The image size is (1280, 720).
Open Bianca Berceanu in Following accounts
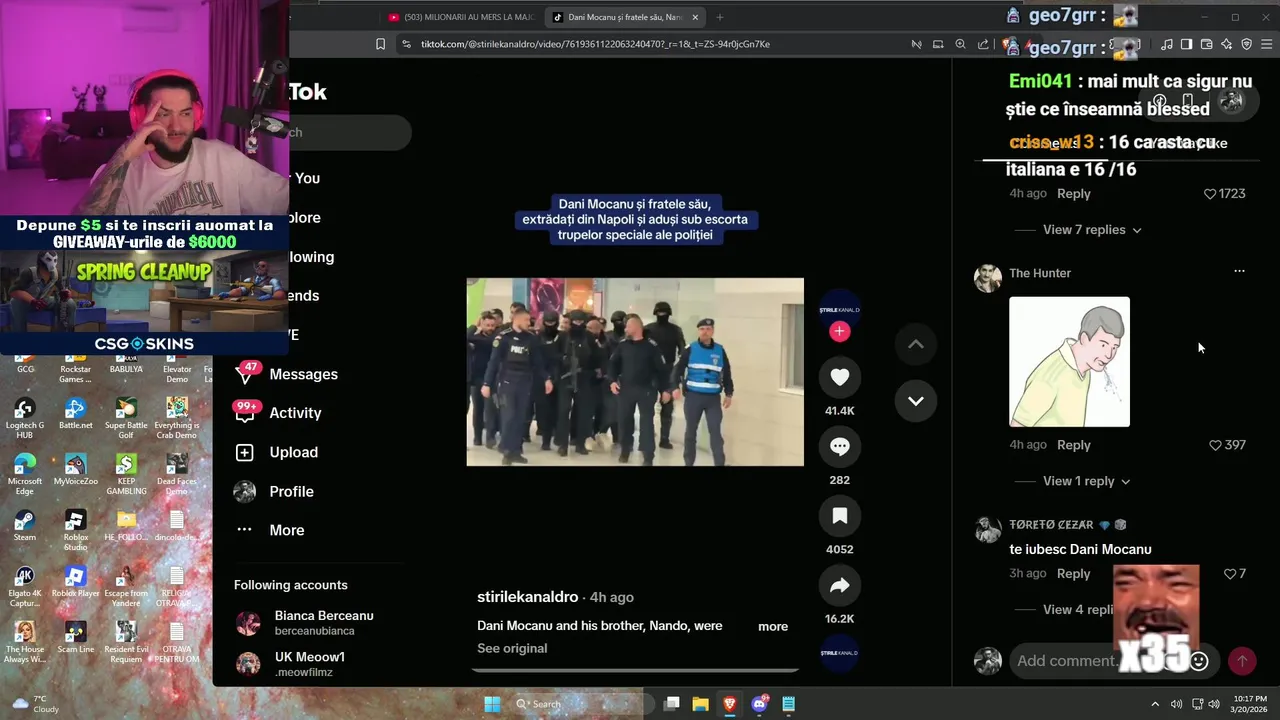tap(304, 623)
